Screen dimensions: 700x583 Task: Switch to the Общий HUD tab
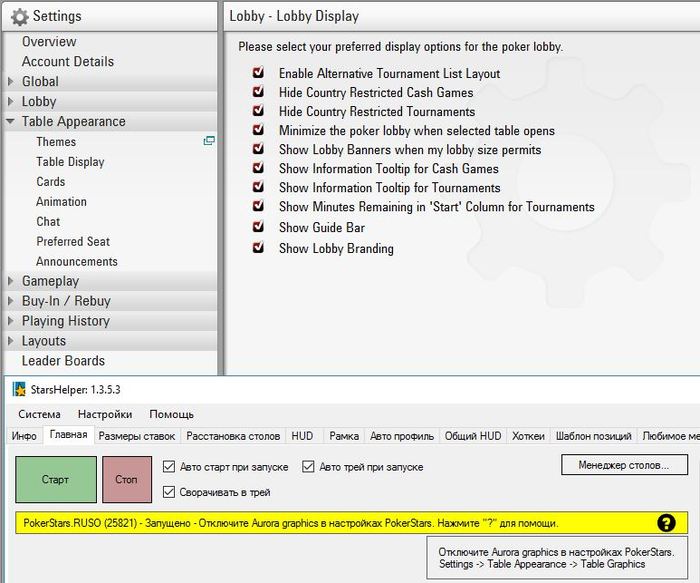(473, 436)
